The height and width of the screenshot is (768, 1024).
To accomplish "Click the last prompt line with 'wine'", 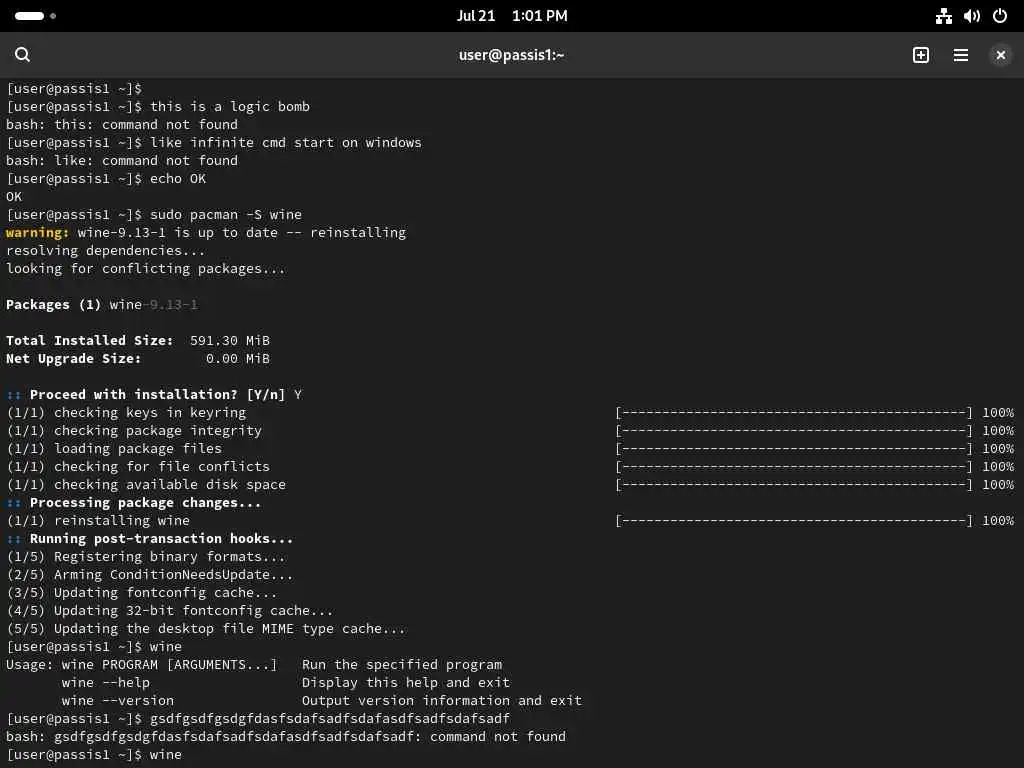I will point(94,754).
